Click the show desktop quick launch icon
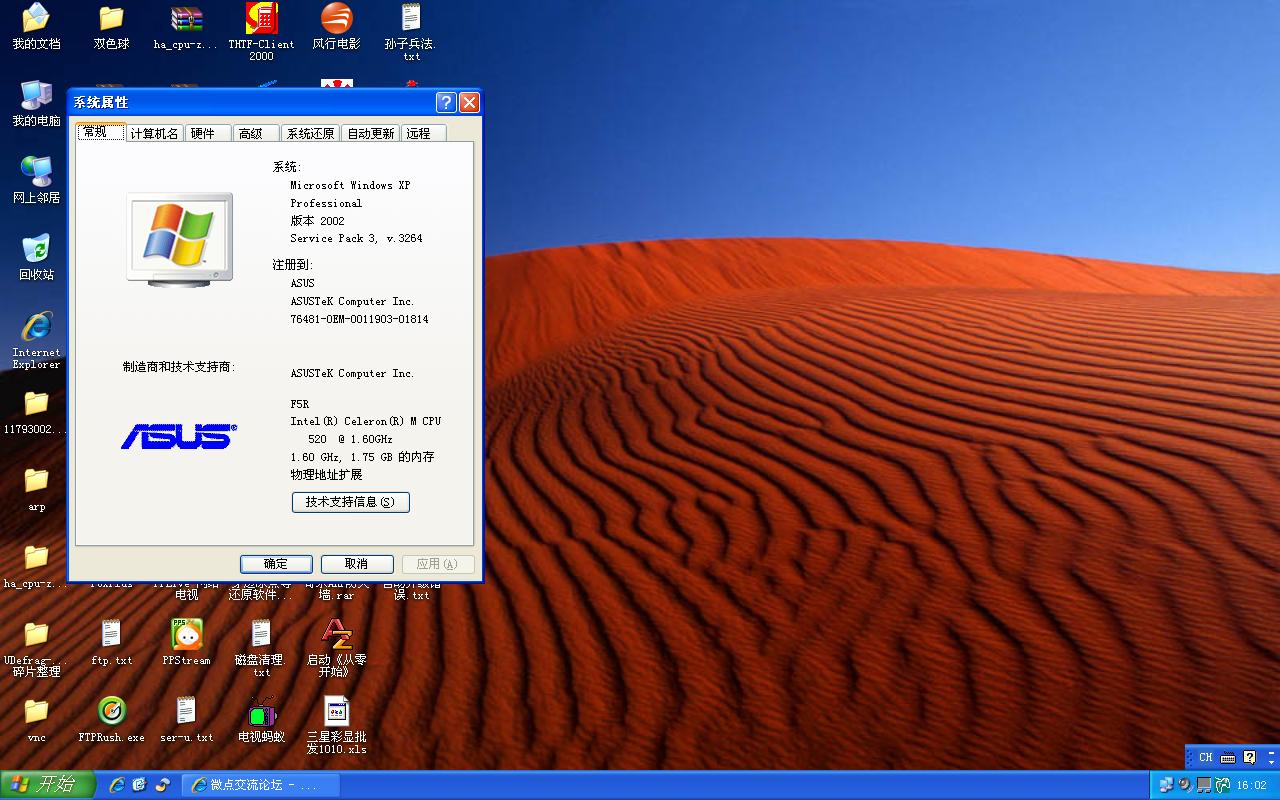Screen dimensions: 1280x800 click(x=140, y=785)
